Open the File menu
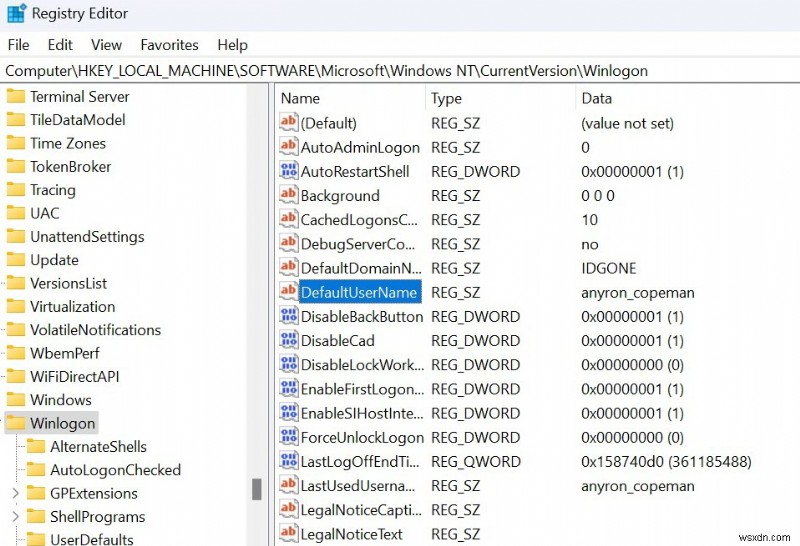 pyautogui.click(x=18, y=45)
